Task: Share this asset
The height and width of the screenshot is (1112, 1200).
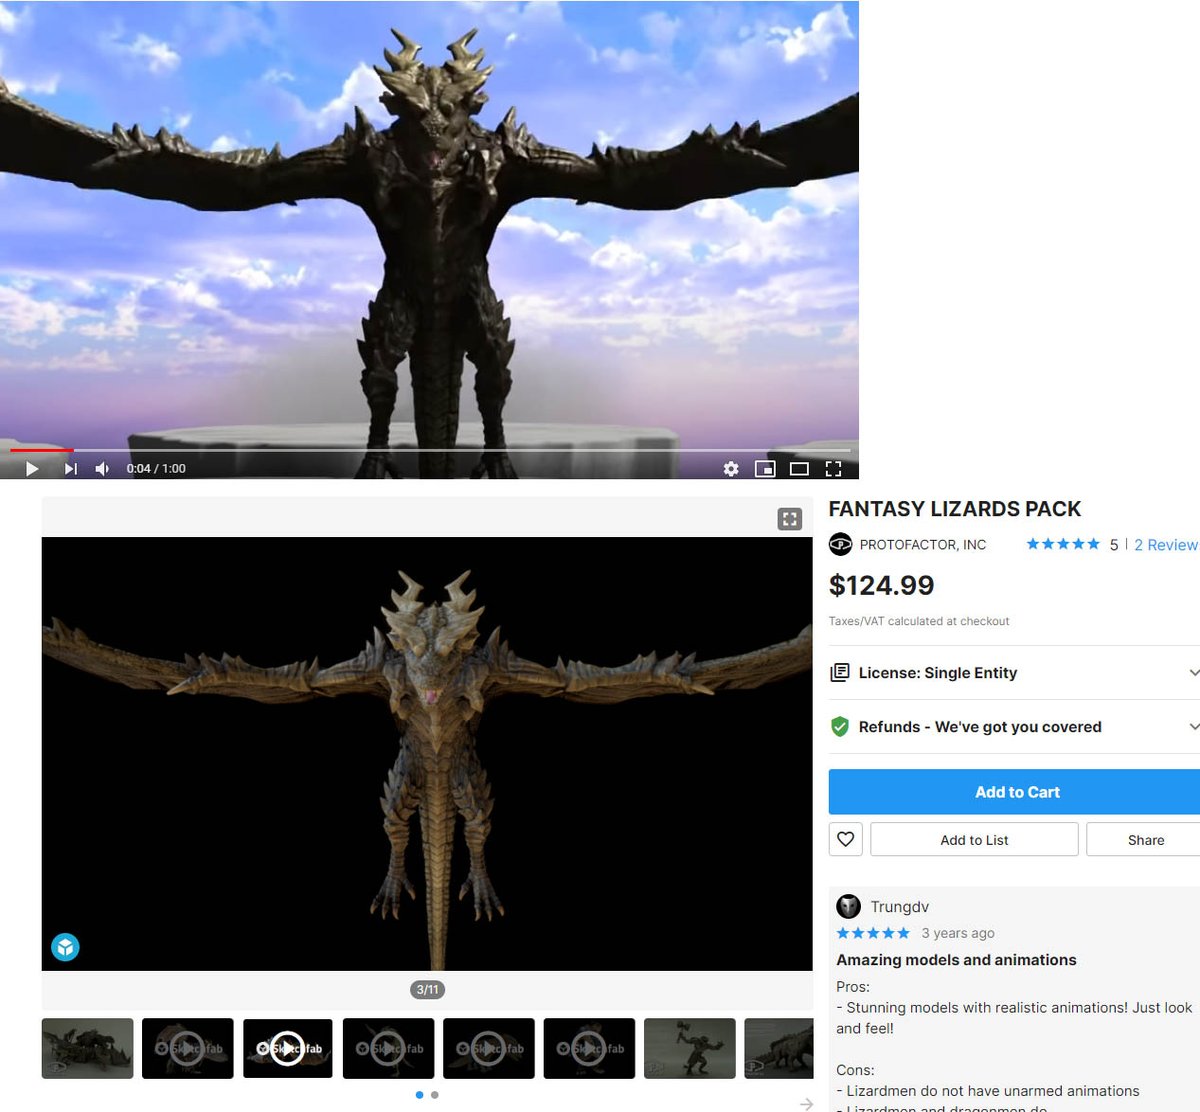Action: tap(1144, 840)
